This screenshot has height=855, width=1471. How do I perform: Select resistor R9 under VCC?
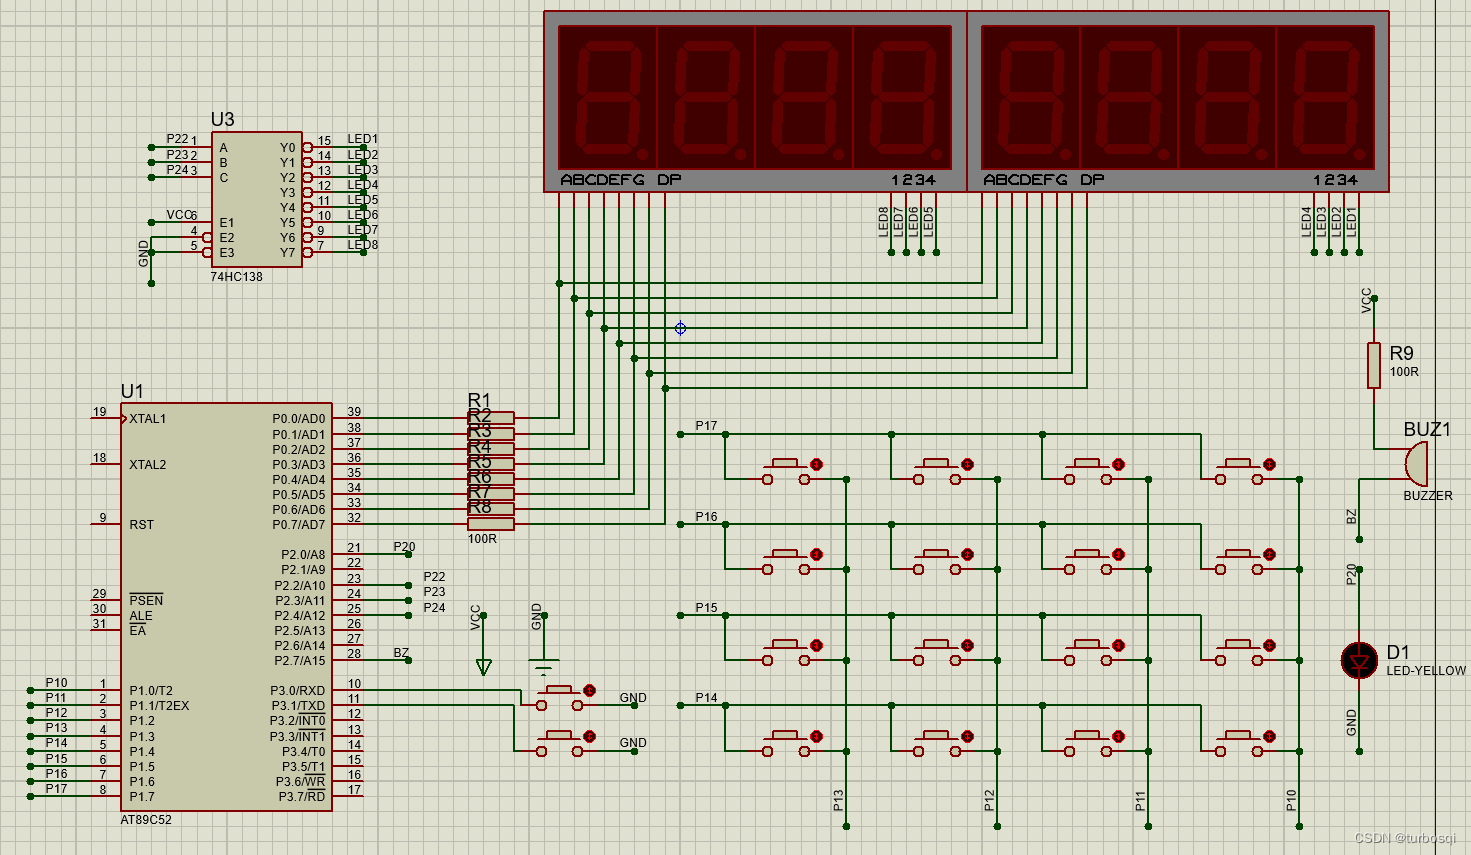click(x=1374, y=365)
